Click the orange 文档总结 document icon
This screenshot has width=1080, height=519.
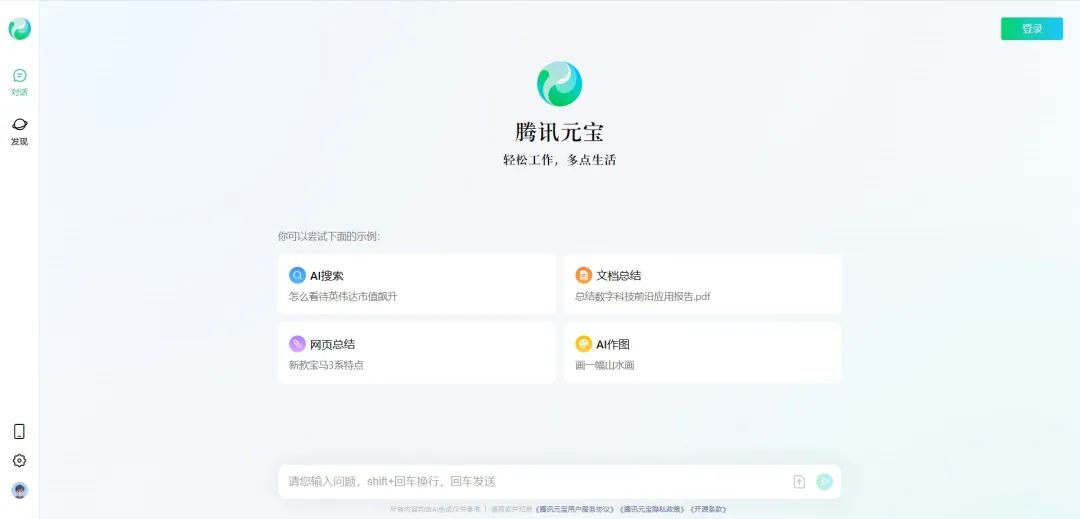click(583, 275)
